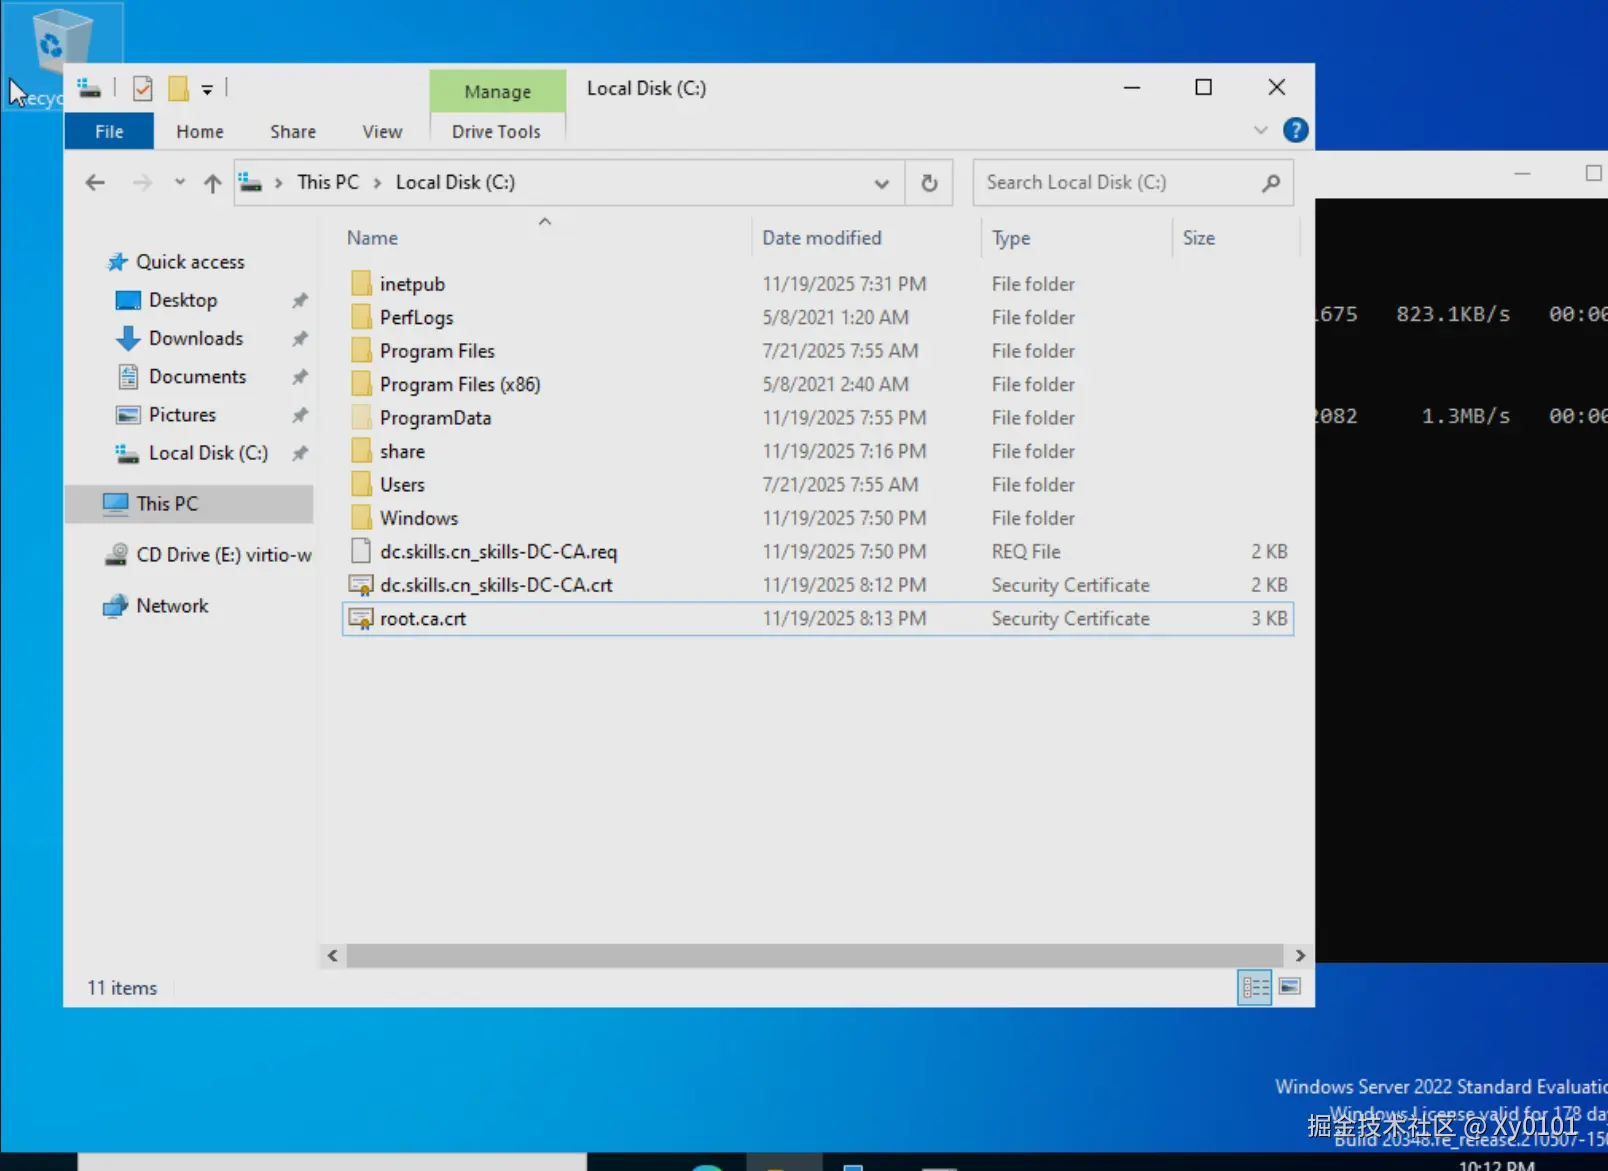Viewport: 1608px width, 1171px height.
Task: Click the 11 items status bar text
Action: point(122,988)
